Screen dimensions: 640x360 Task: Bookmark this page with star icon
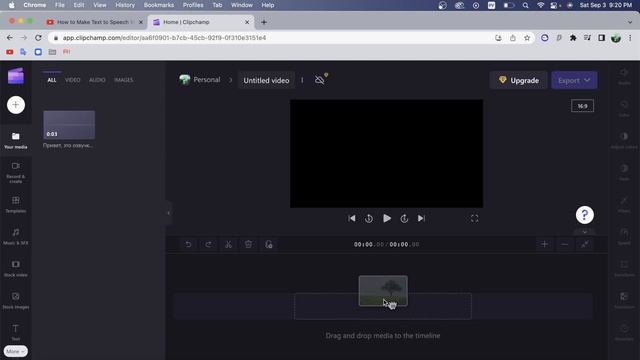[527, 38]
